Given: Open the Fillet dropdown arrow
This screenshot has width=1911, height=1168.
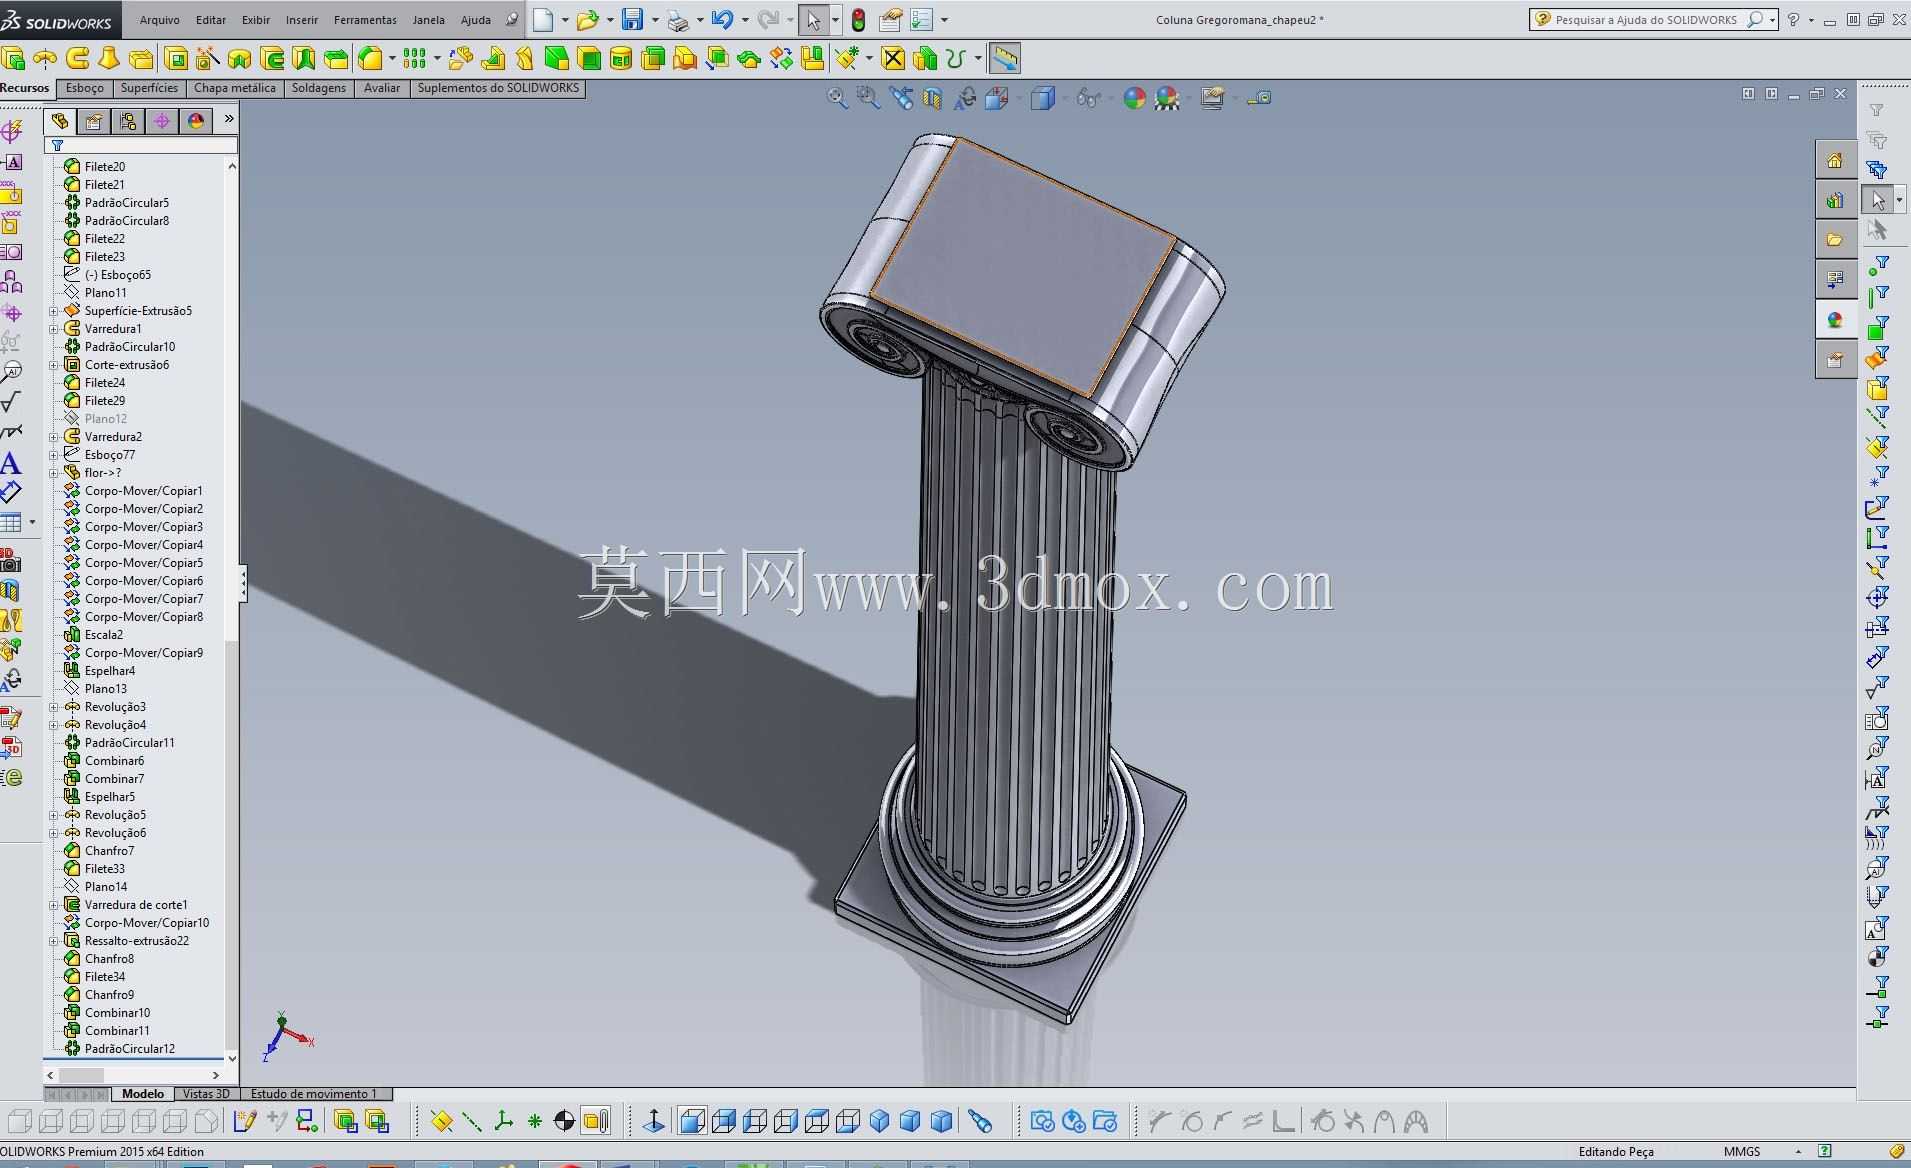Looking at the screenshot, I should click(392, 58).
